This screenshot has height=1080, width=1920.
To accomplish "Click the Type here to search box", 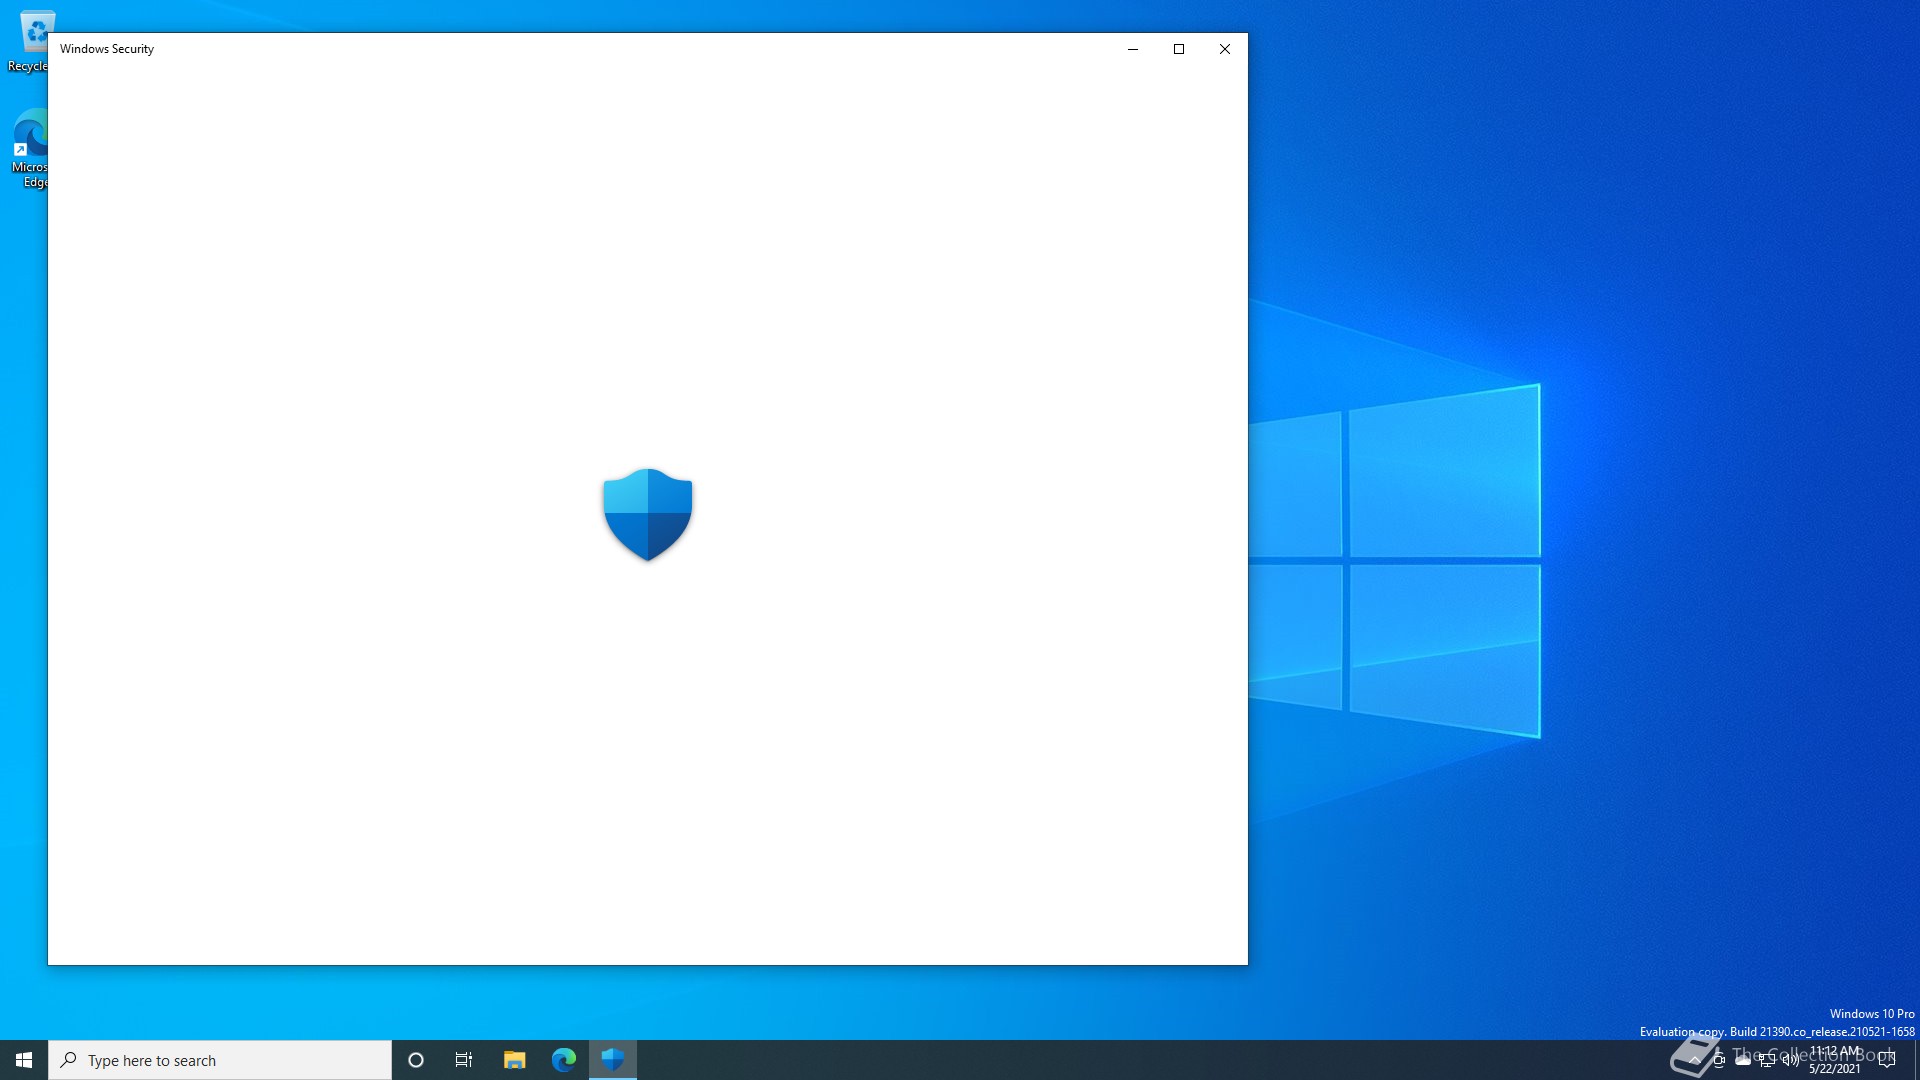I will tap(220, 1060).
